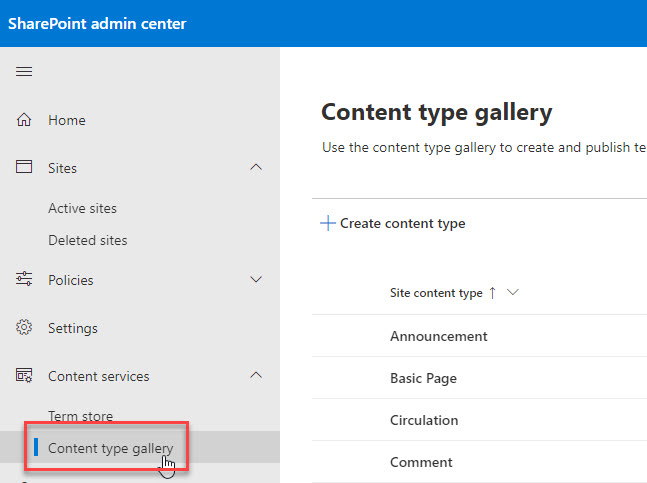Open Deleted sites page
The image size is (647, 483).
88,240
